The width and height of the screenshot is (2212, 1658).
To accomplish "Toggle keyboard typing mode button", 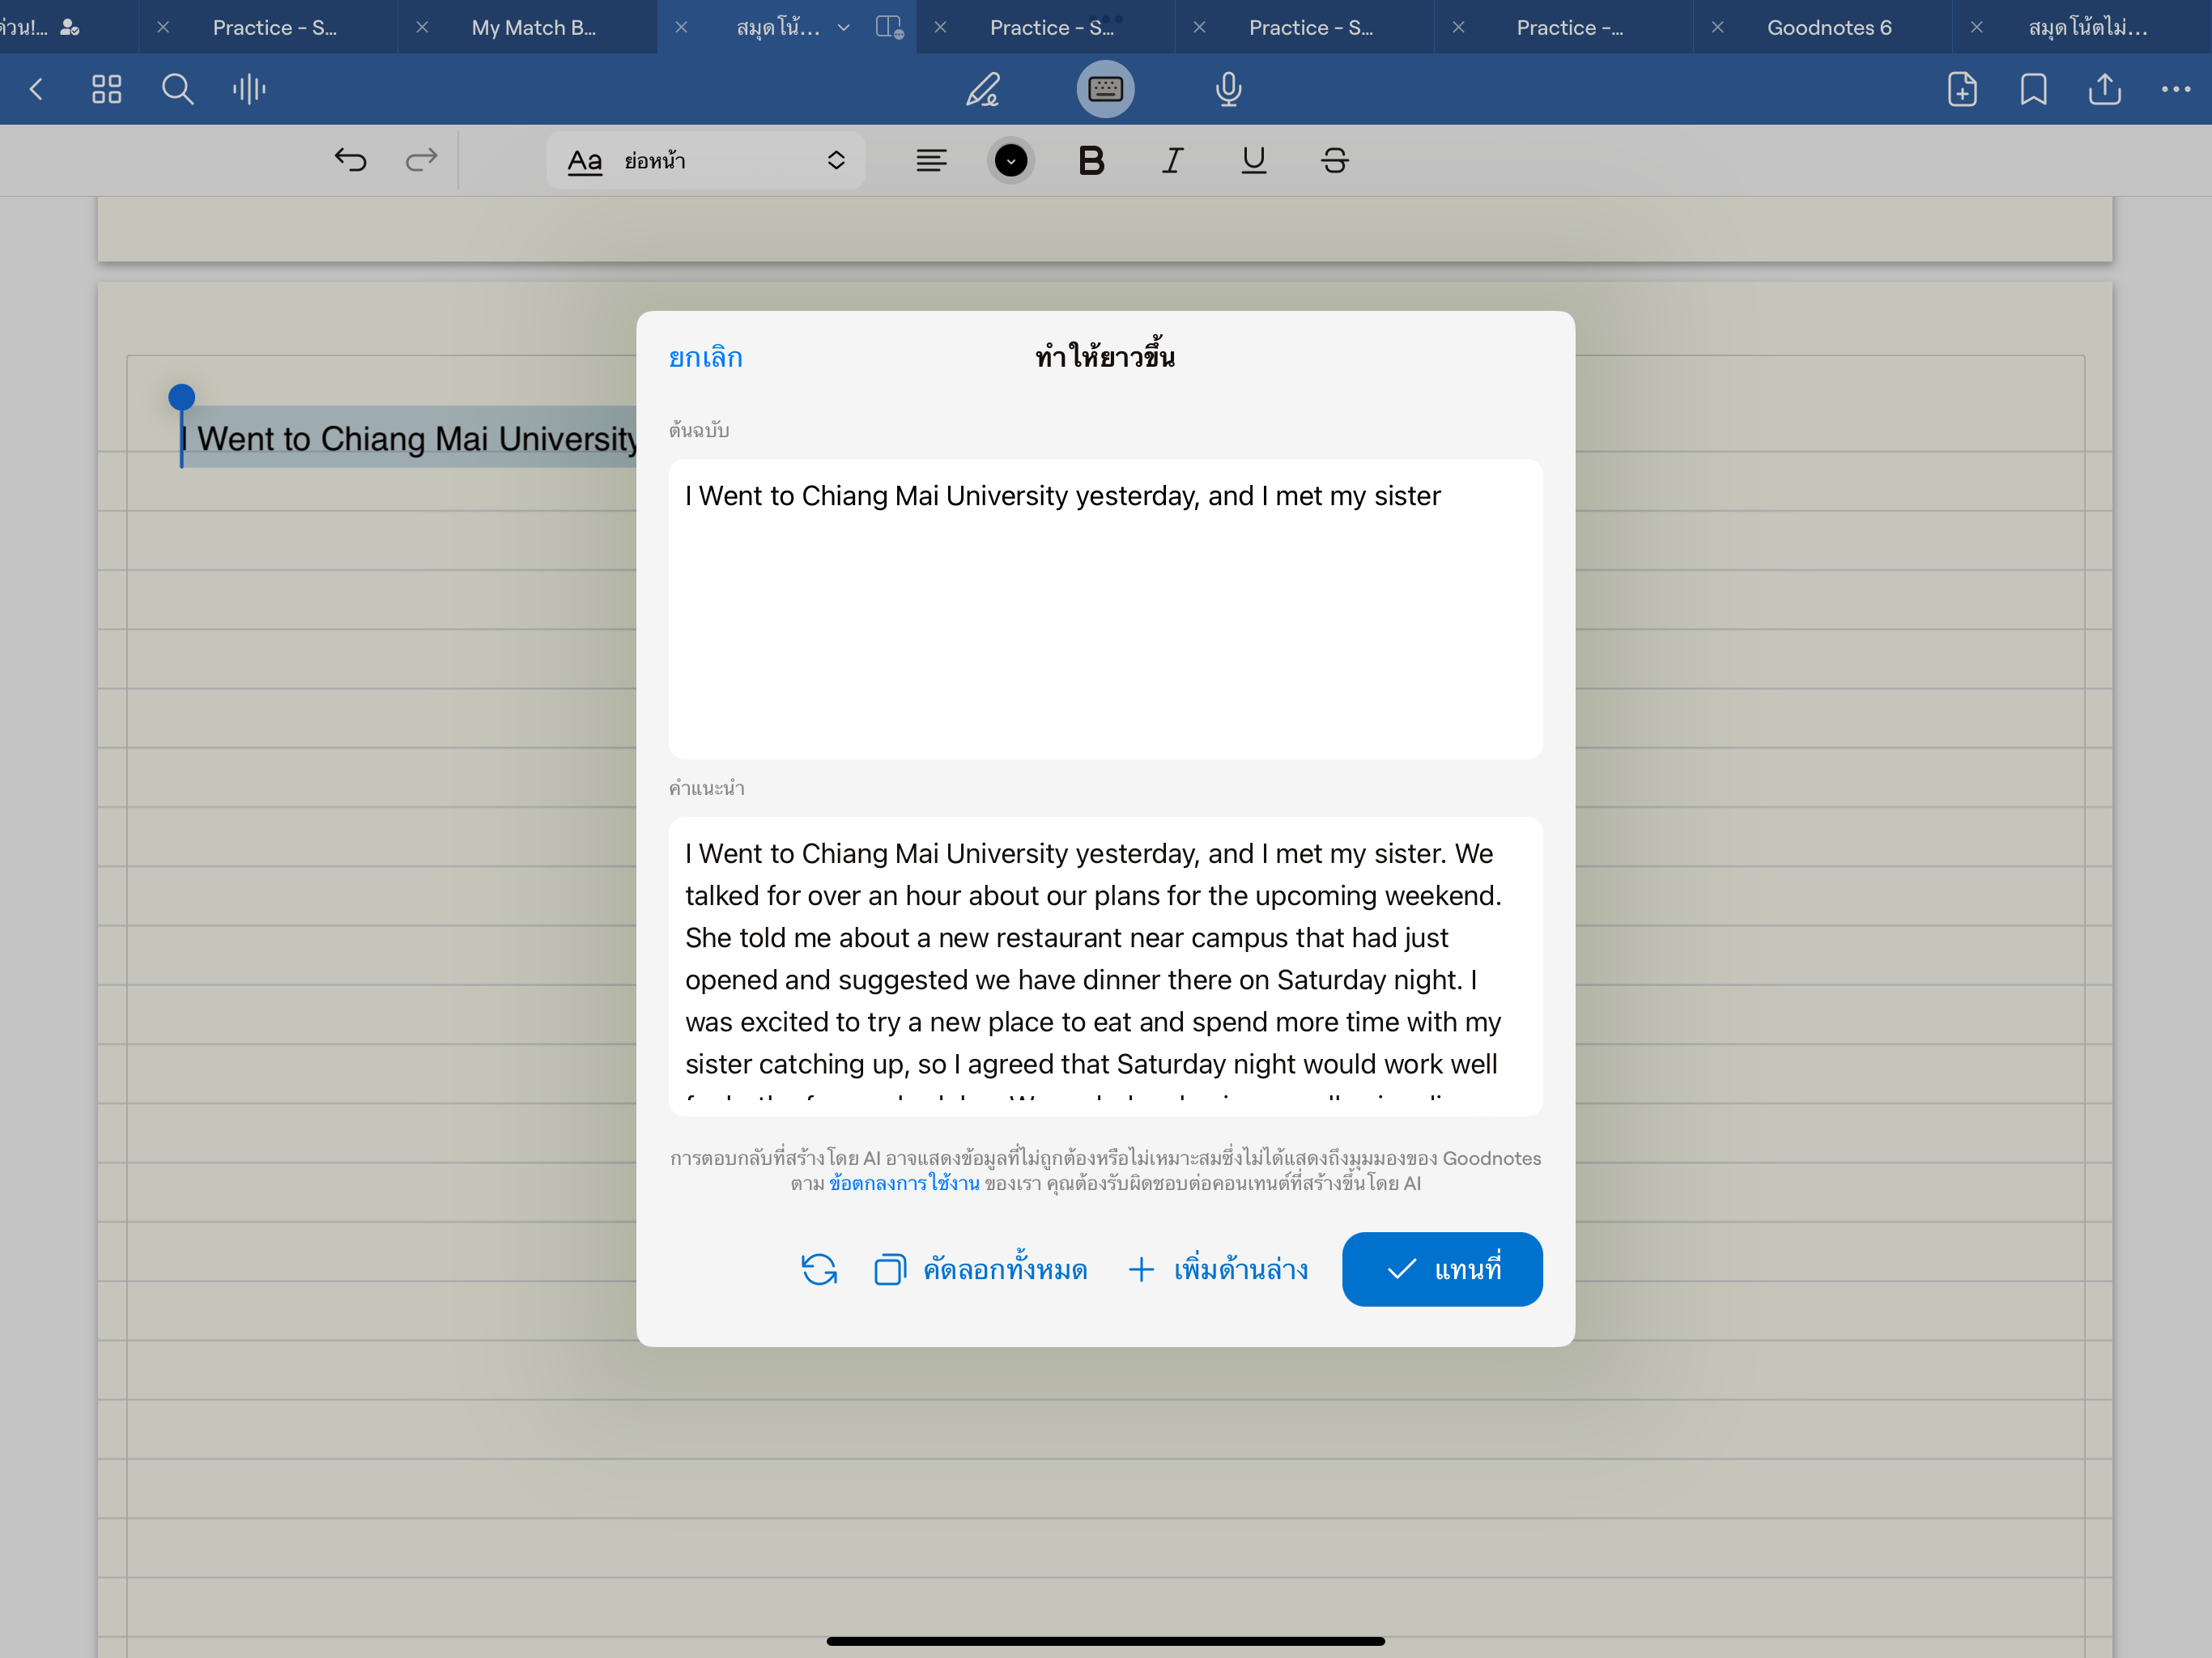I will coord(1105,89).
